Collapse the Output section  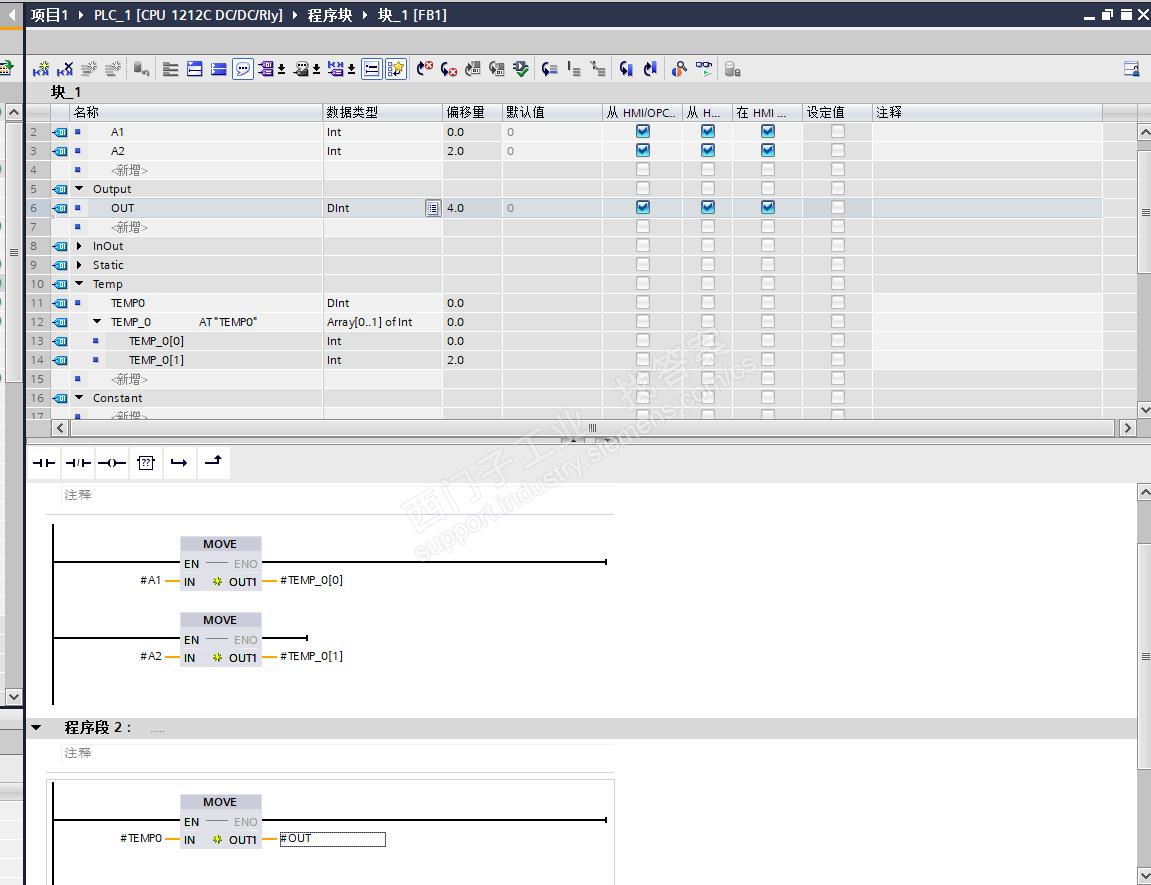[79, 189]
